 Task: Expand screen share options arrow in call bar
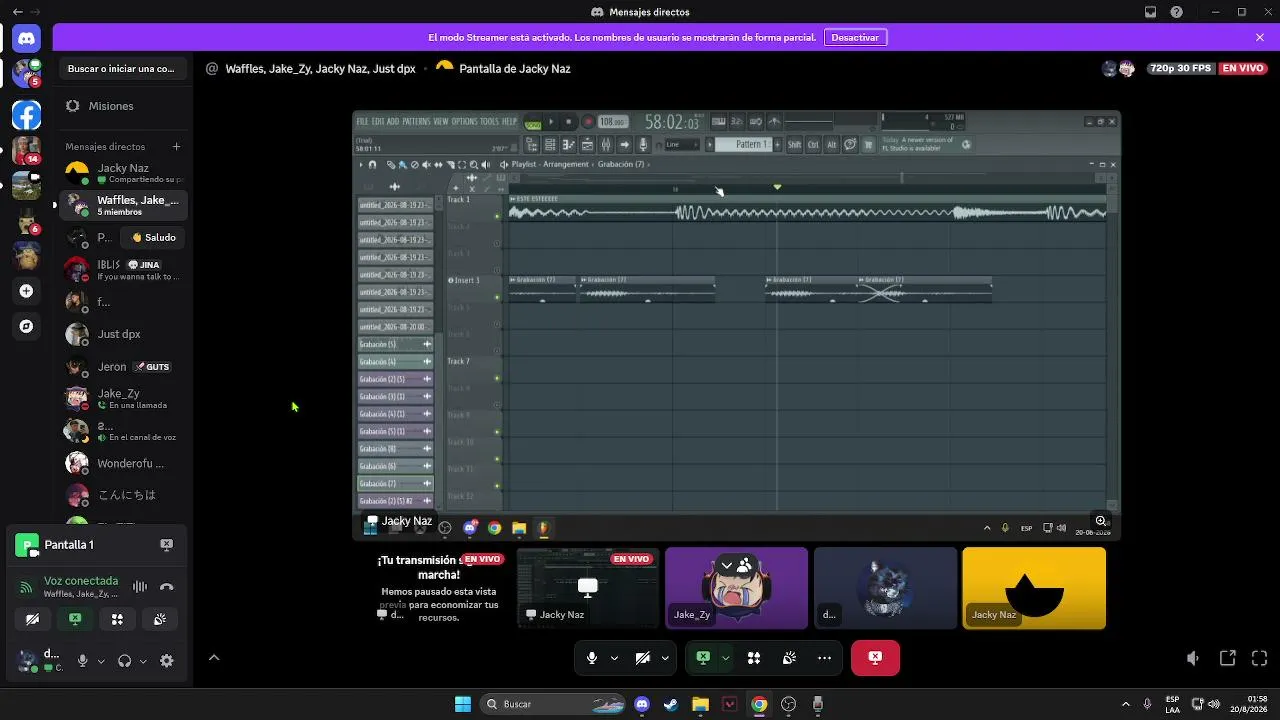pyautogui.click(x=725, y=658)
